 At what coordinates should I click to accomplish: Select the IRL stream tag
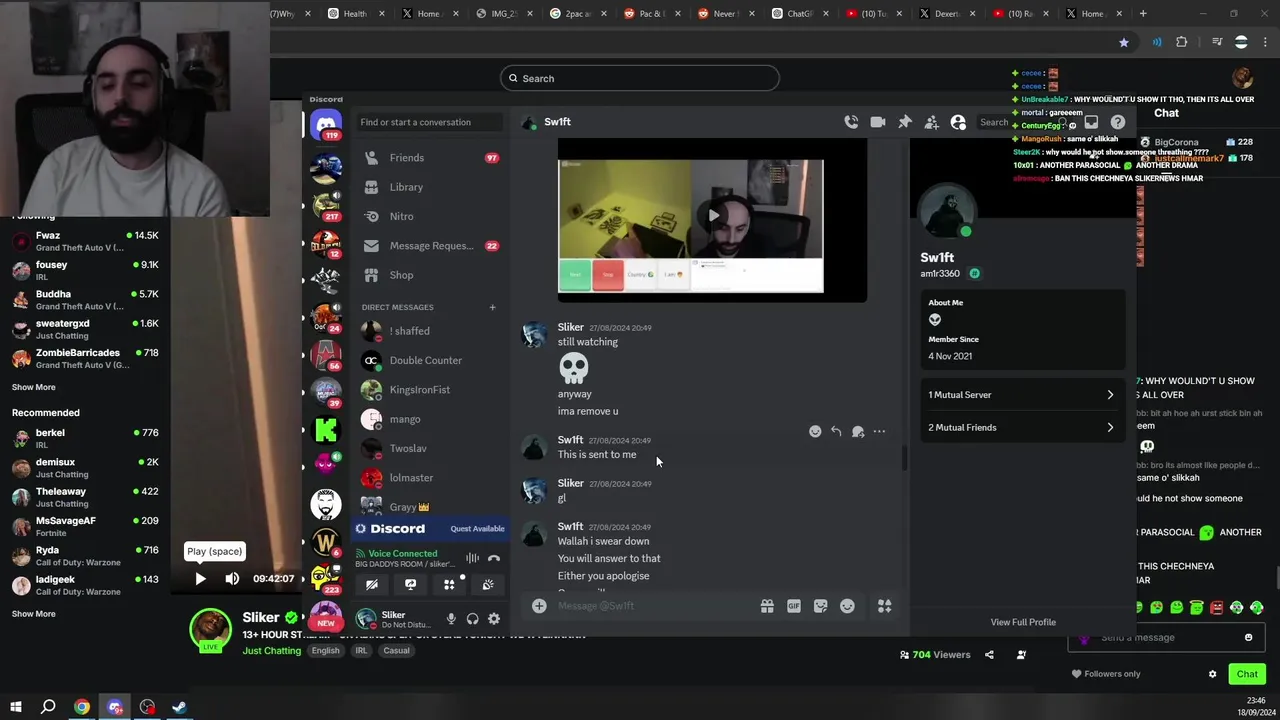click(361, 651)
